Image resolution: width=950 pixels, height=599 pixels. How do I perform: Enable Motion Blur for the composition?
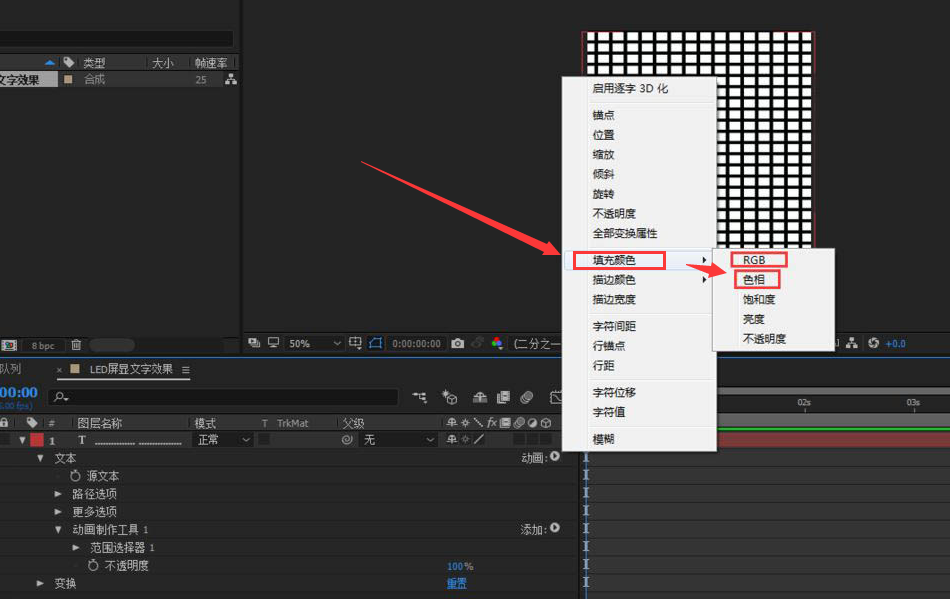click(527, 397)
